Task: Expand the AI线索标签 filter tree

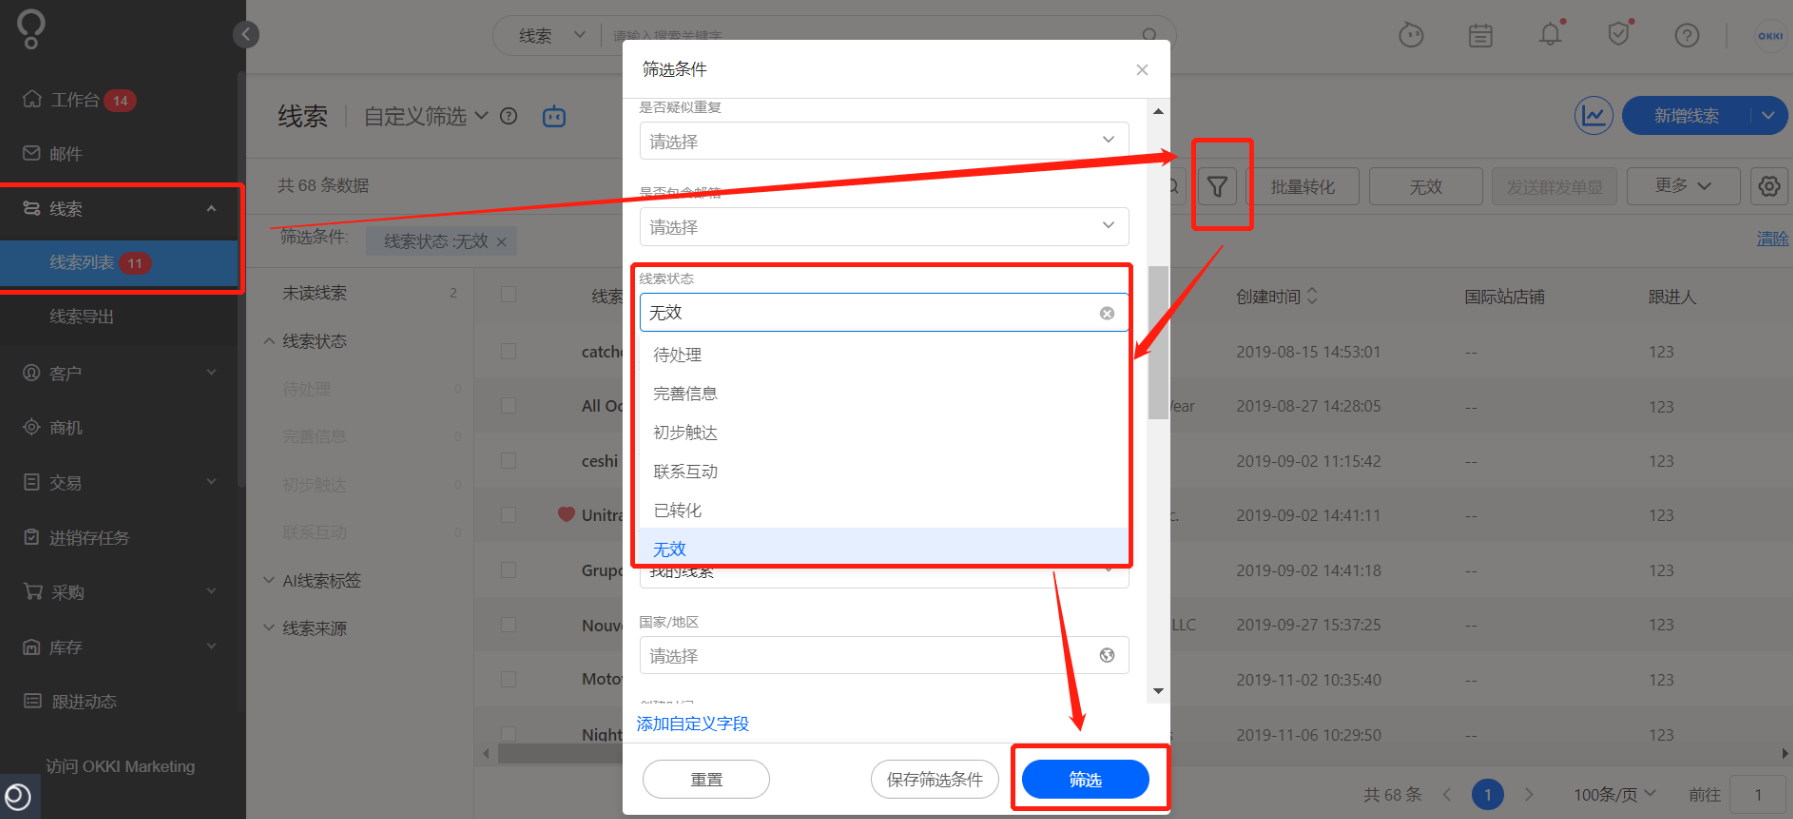Action: click(x=269, y=581)
